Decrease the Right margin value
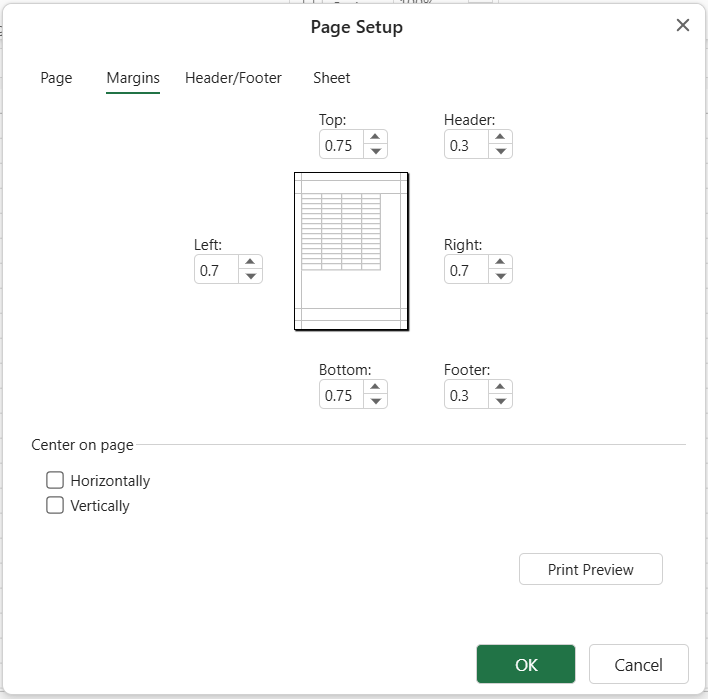 500,276
